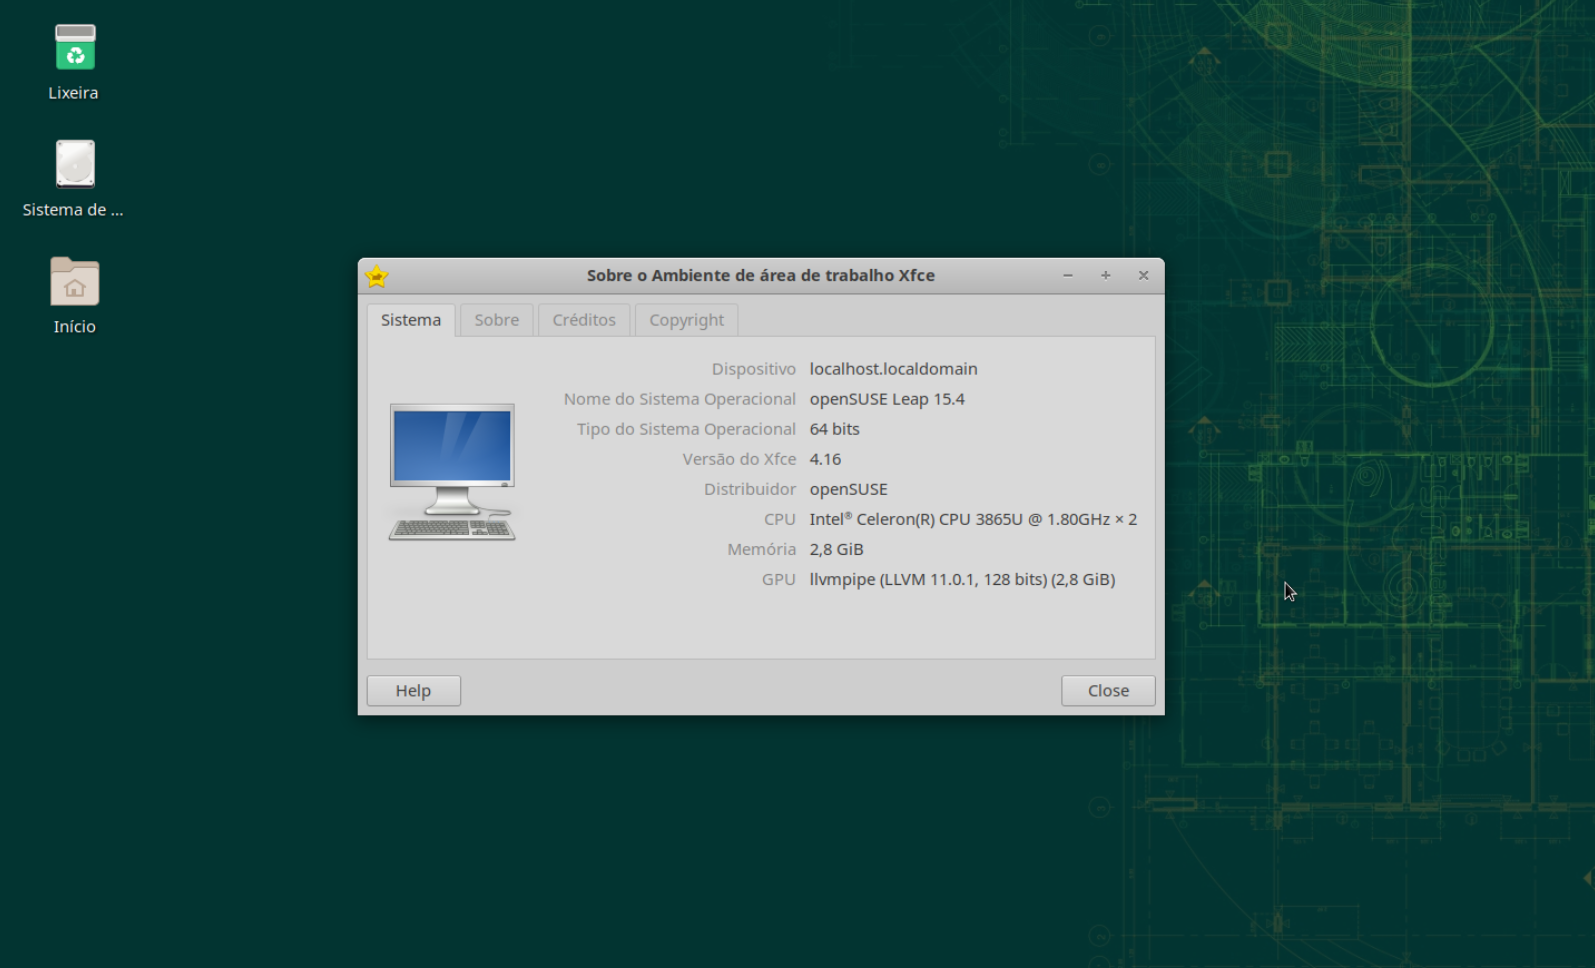Open the Início home folder icon
The width and height of the screenshot is (1595, 968).
point(75,282)
